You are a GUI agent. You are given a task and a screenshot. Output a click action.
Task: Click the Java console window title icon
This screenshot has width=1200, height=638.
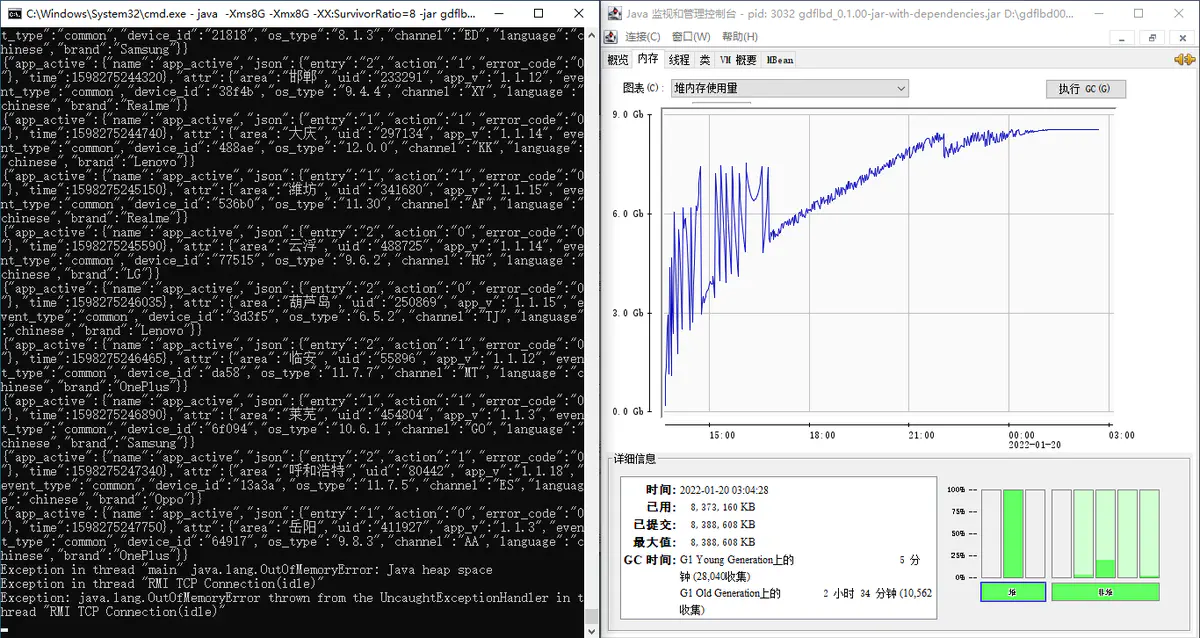pos(613,14)
